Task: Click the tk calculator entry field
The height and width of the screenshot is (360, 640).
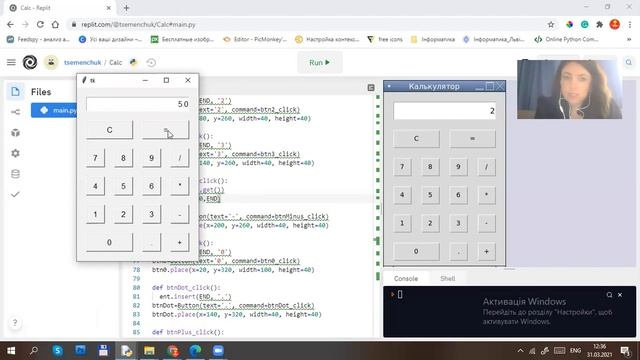Action: (138, 104)
